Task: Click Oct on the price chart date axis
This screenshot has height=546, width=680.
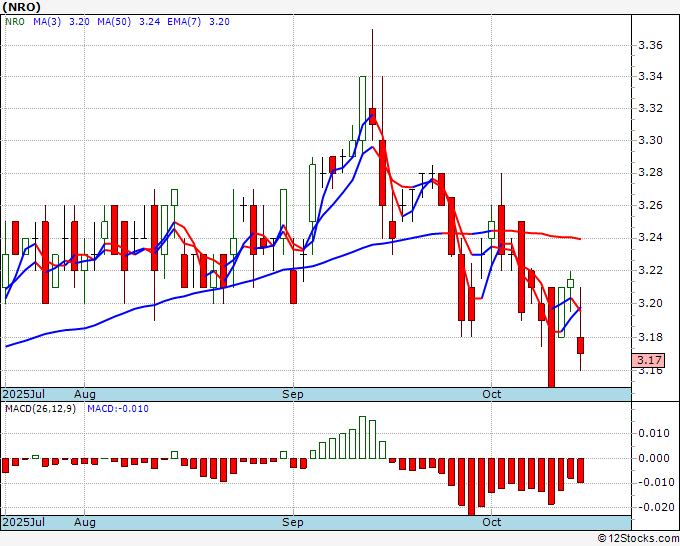Action: pos(492,394)
